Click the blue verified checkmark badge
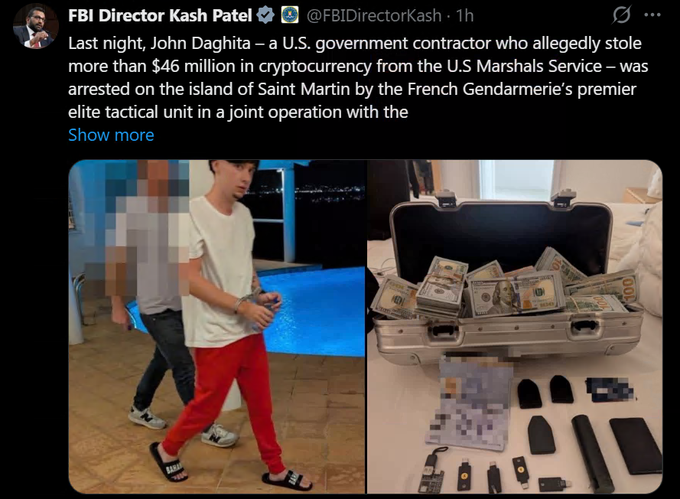This screenshot has height=499, width=680. [265, 16]
